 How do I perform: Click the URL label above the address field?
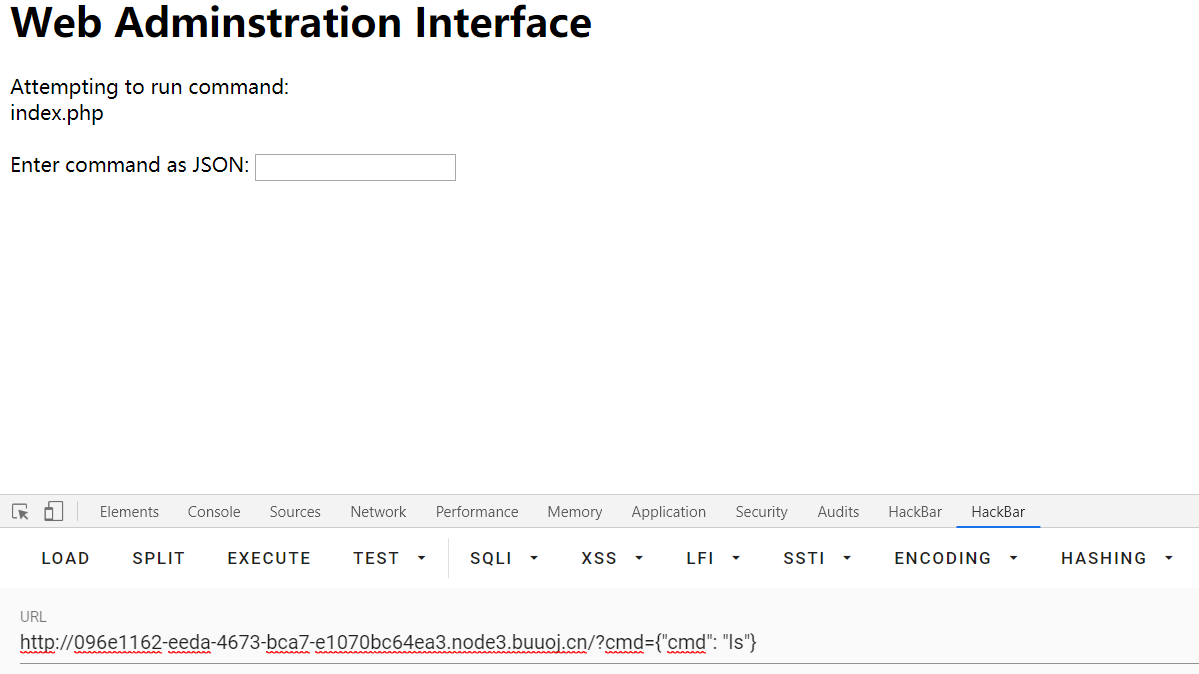tap(33, 617)
